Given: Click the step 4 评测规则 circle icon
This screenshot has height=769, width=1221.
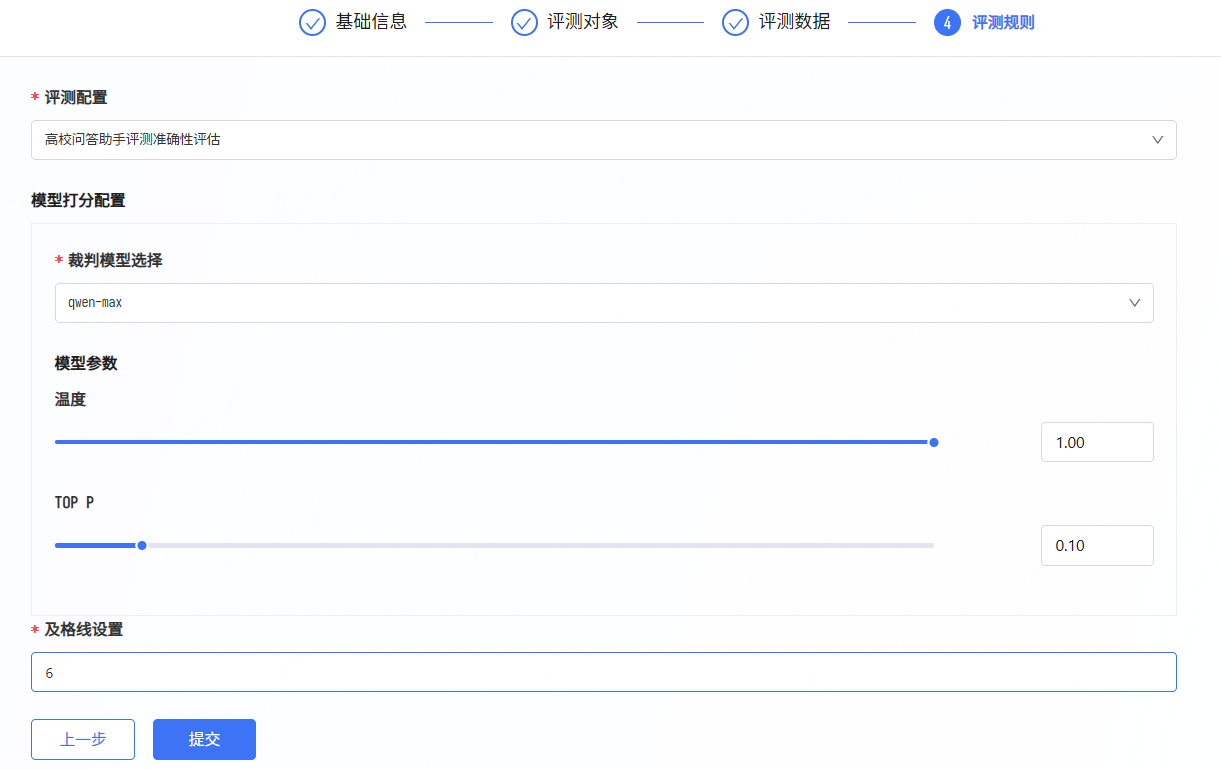Looking at the screenshot, I should tap(947, 22).
